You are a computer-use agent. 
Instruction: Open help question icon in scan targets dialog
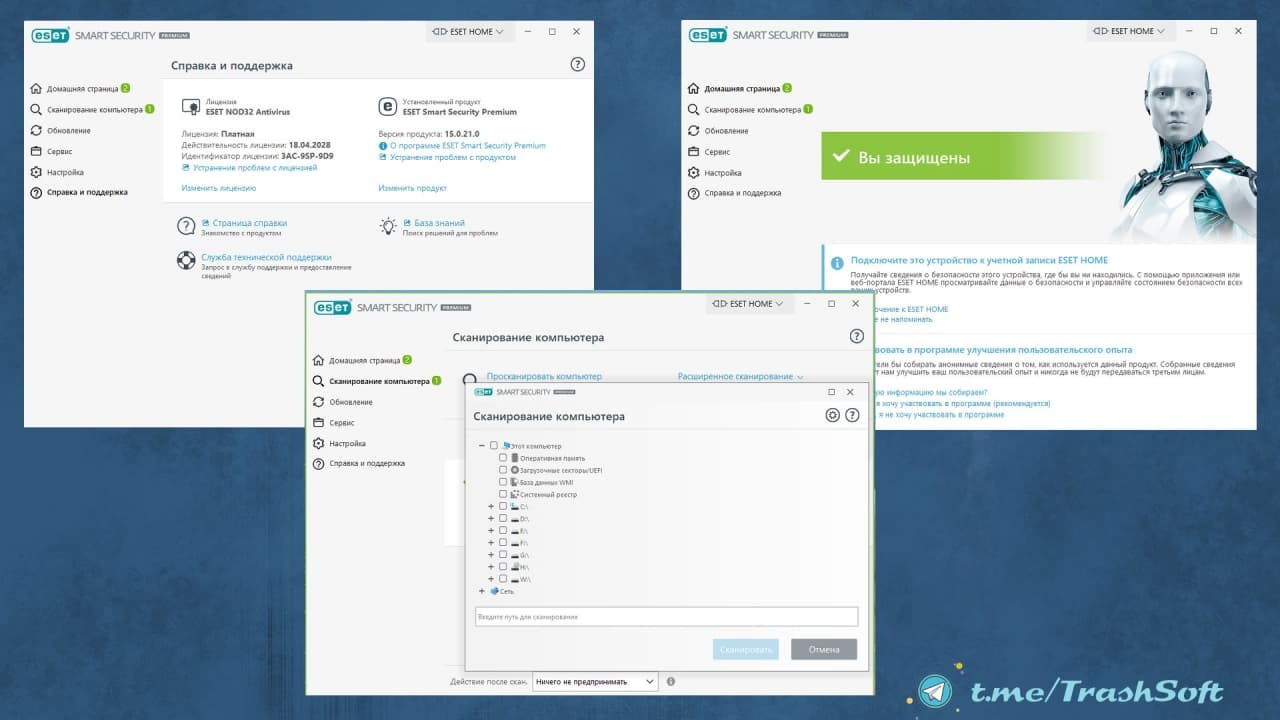(852, 415)
